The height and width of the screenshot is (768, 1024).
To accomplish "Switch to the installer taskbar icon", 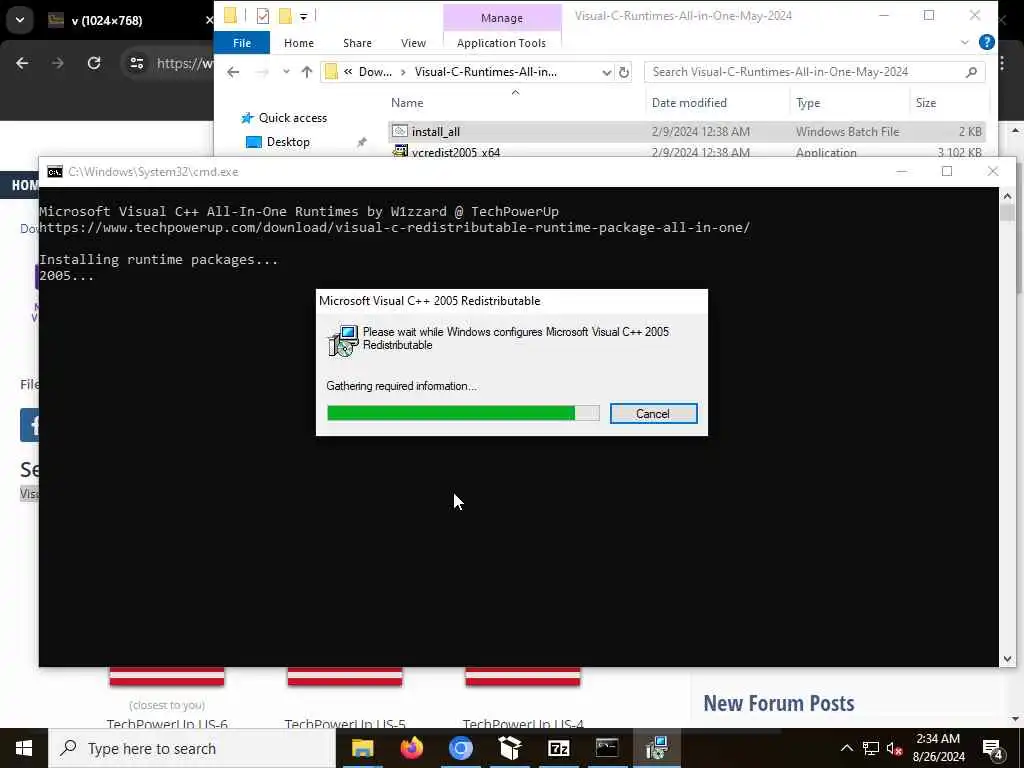I will [x=656, y=748].
